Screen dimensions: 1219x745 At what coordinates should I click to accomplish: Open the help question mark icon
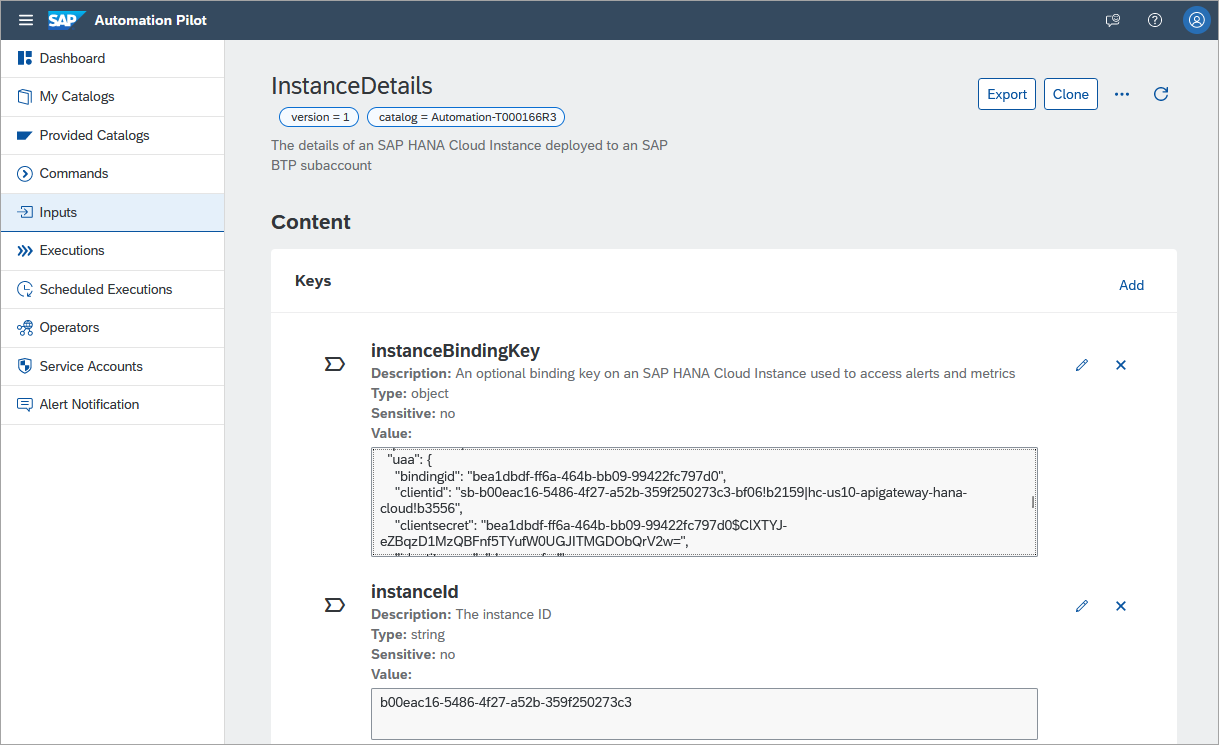coord(1155,20)
